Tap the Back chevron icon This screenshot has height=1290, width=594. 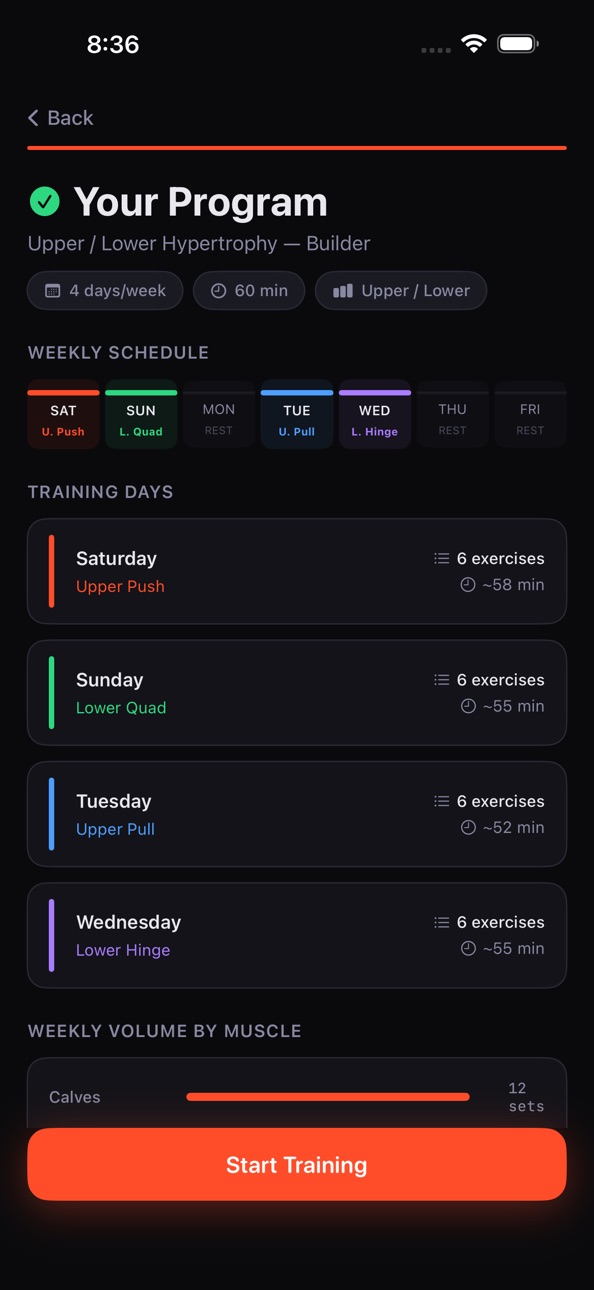click(33, 118)
